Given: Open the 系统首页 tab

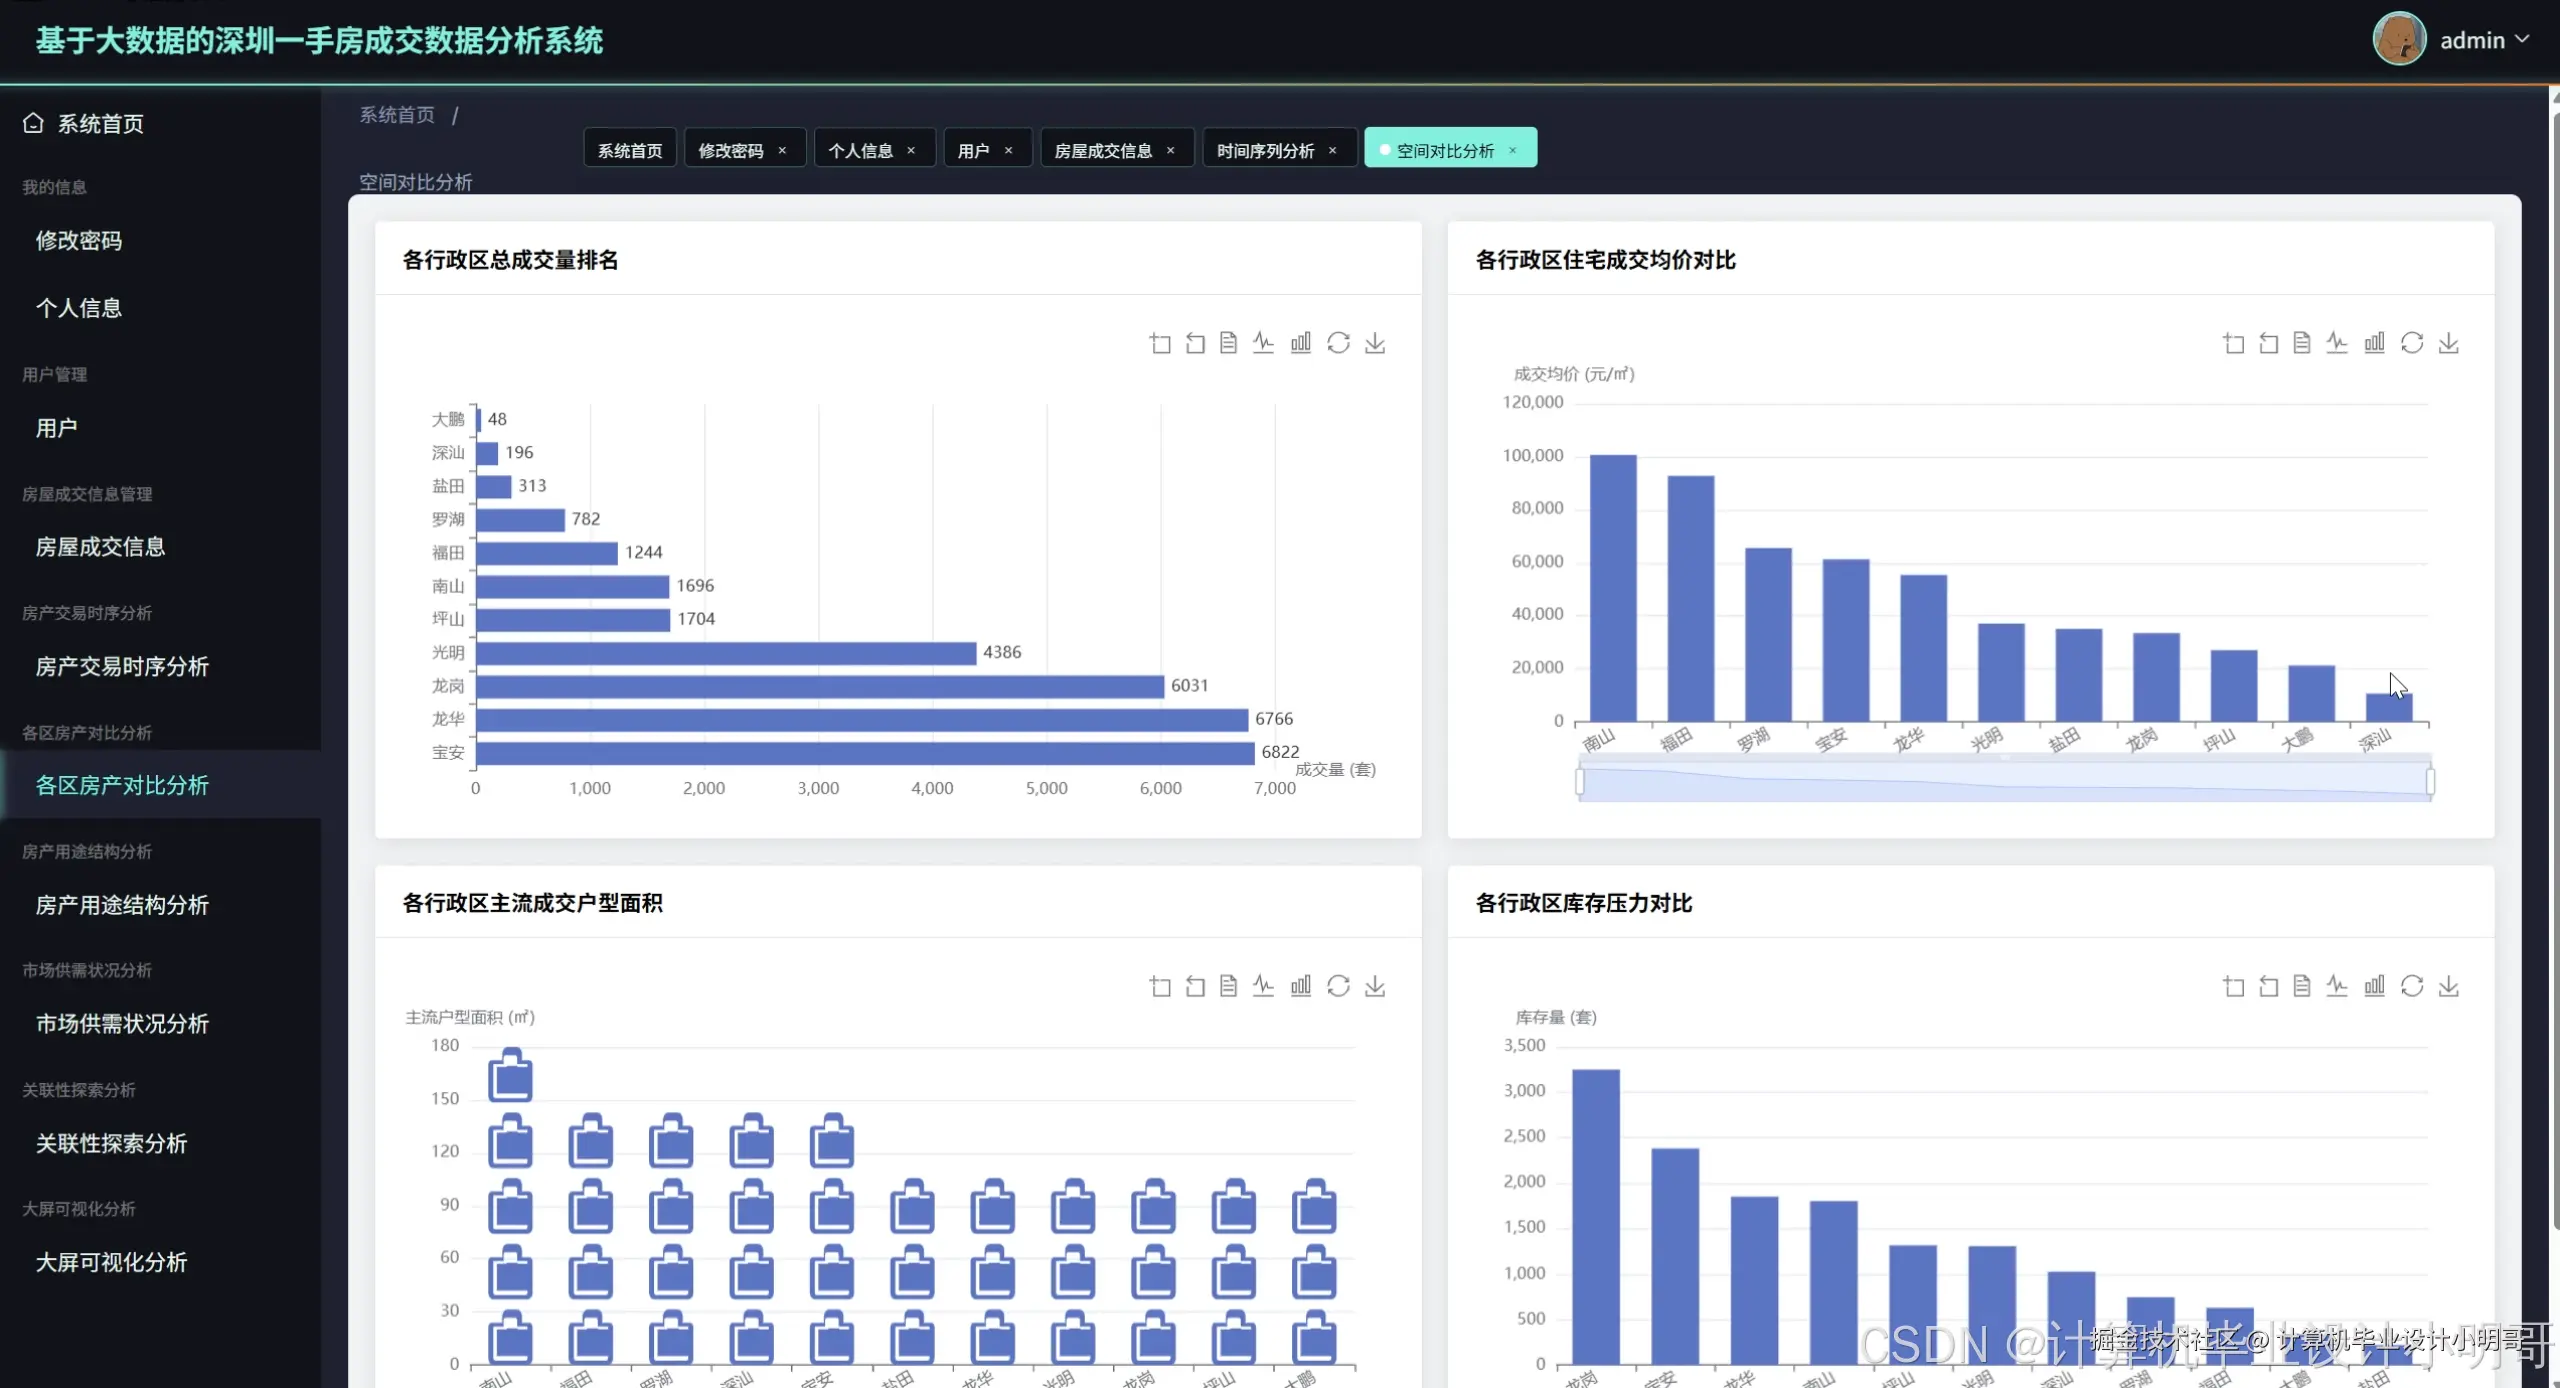Looking at the screenshot, I should pos(630,150).
